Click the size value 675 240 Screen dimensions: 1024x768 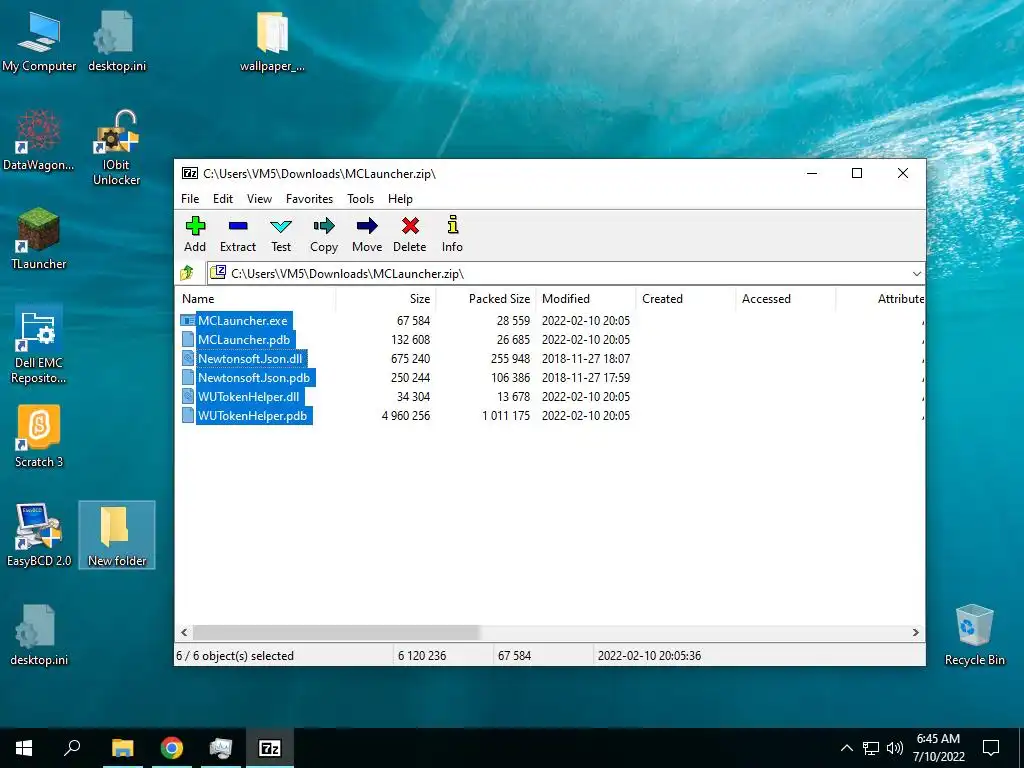coord(410,359)
